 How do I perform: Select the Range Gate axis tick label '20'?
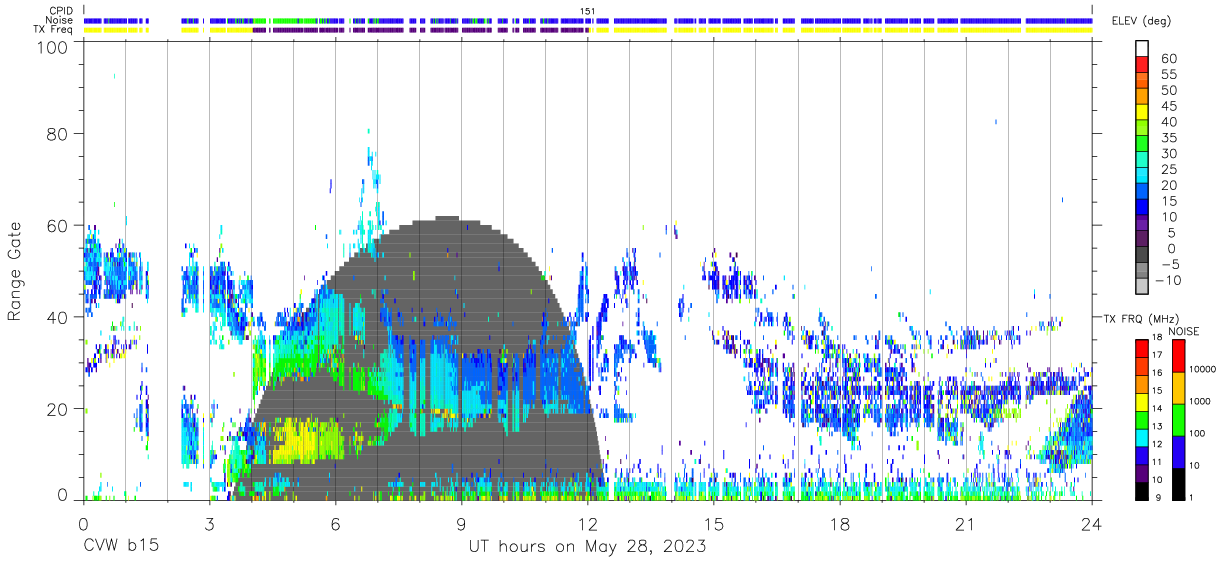(59, 409)
